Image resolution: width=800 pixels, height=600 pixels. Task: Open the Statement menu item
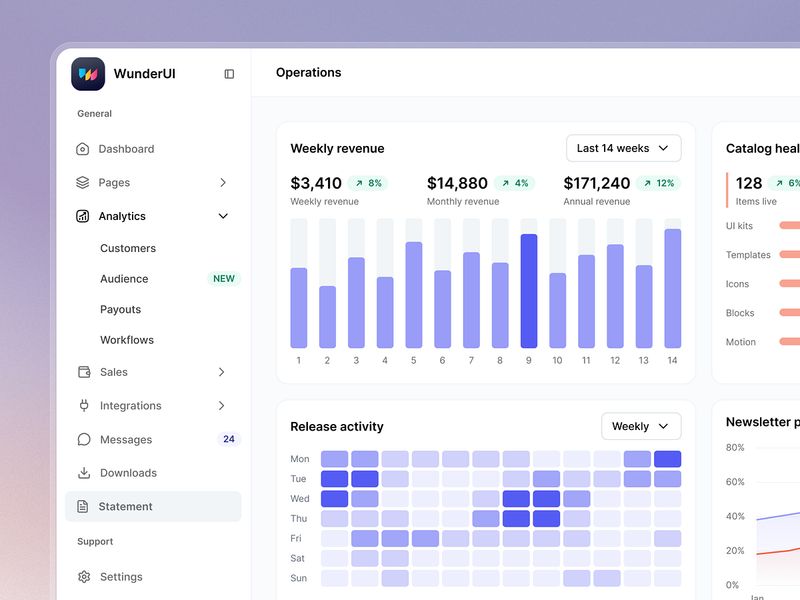153,507
